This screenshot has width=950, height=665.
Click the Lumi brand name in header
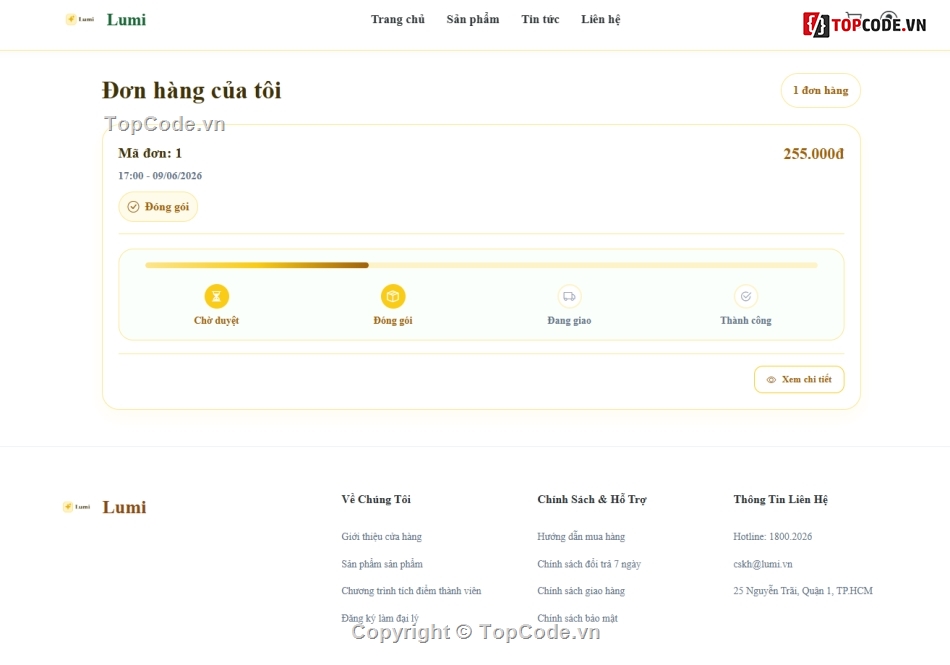click(x=126, y=19)
